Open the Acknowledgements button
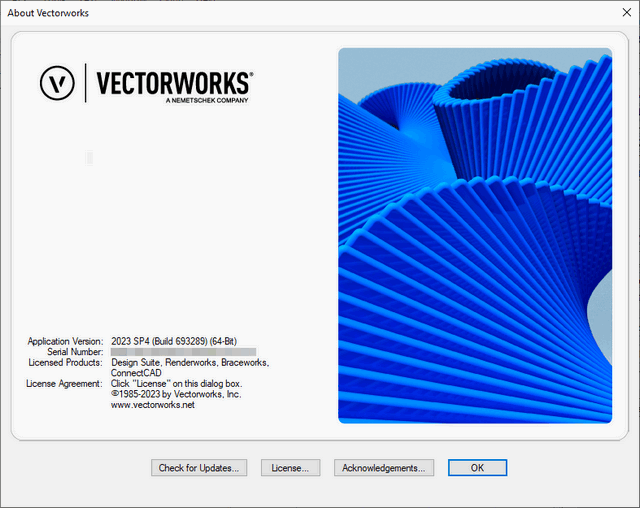This screenshot has width=640, height=508. [x=383, y=467]
